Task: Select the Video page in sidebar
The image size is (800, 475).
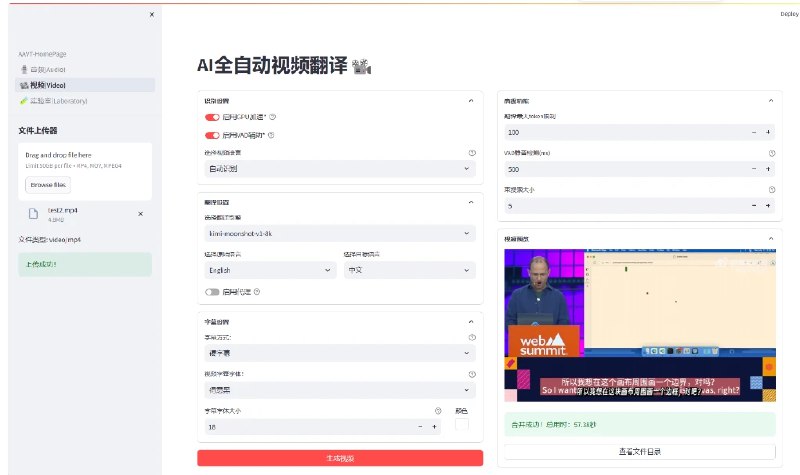Action: click(x=85, y=85)
